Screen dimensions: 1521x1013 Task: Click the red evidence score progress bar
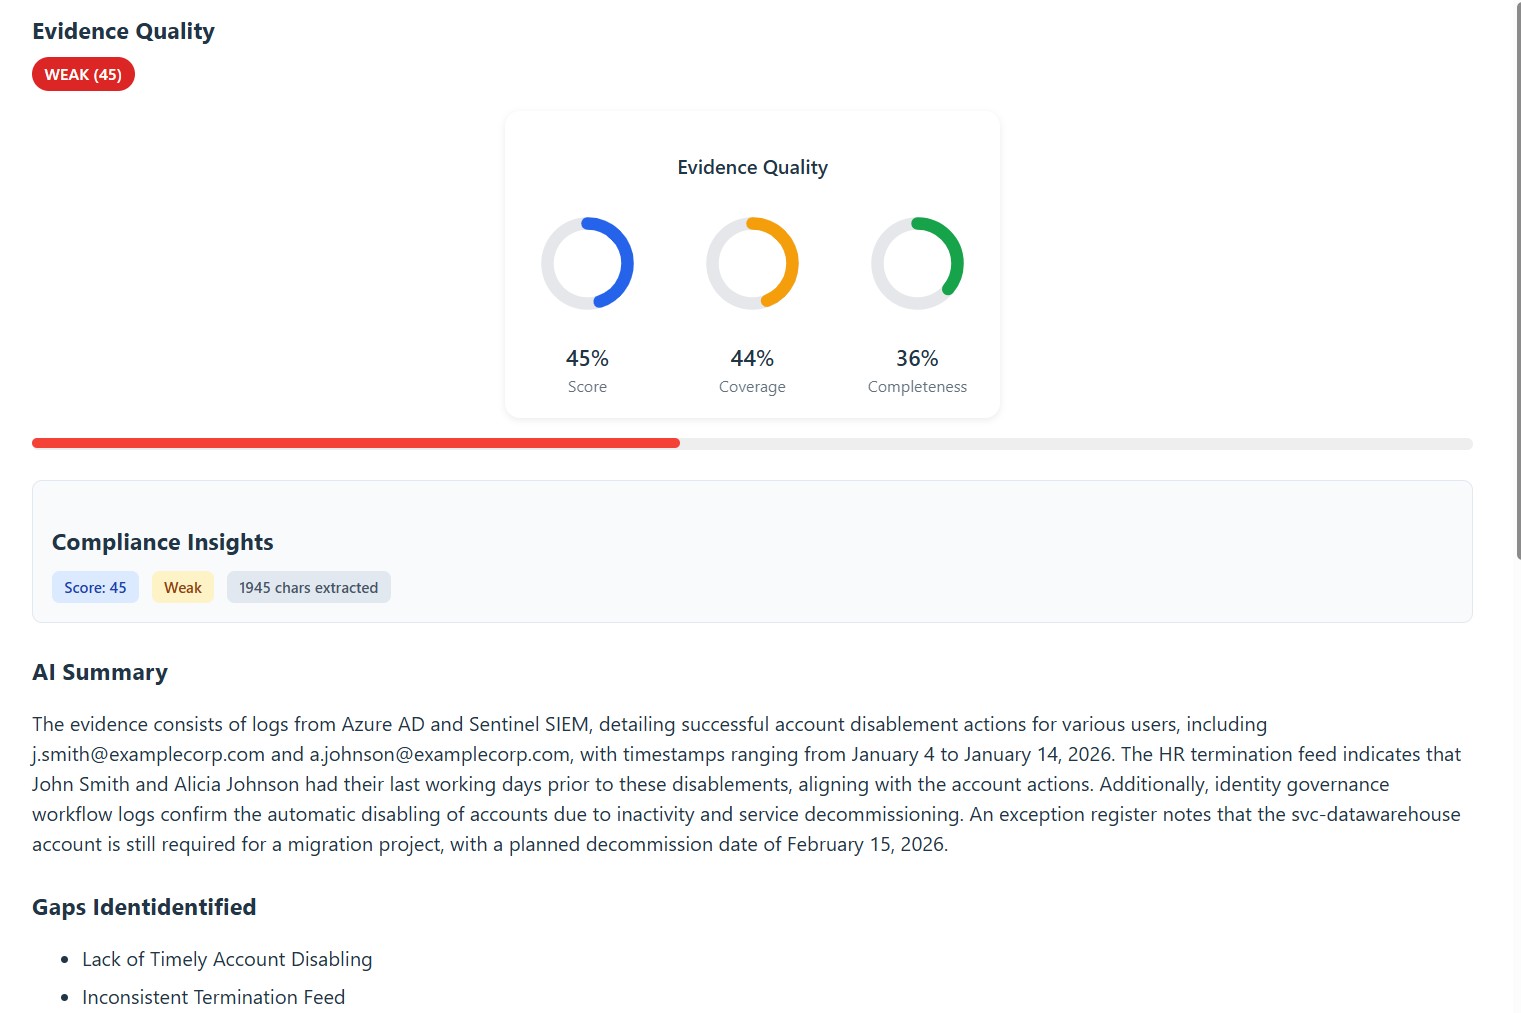(356, 443)
